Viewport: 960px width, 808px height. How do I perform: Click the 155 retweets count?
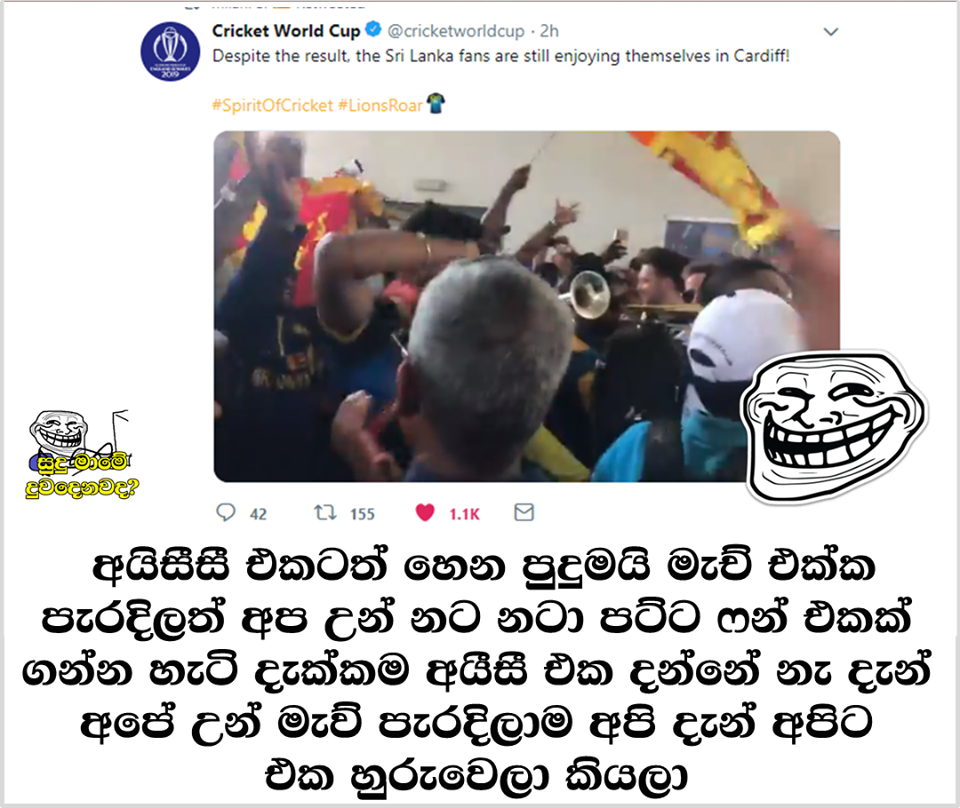tap(362, 514)
